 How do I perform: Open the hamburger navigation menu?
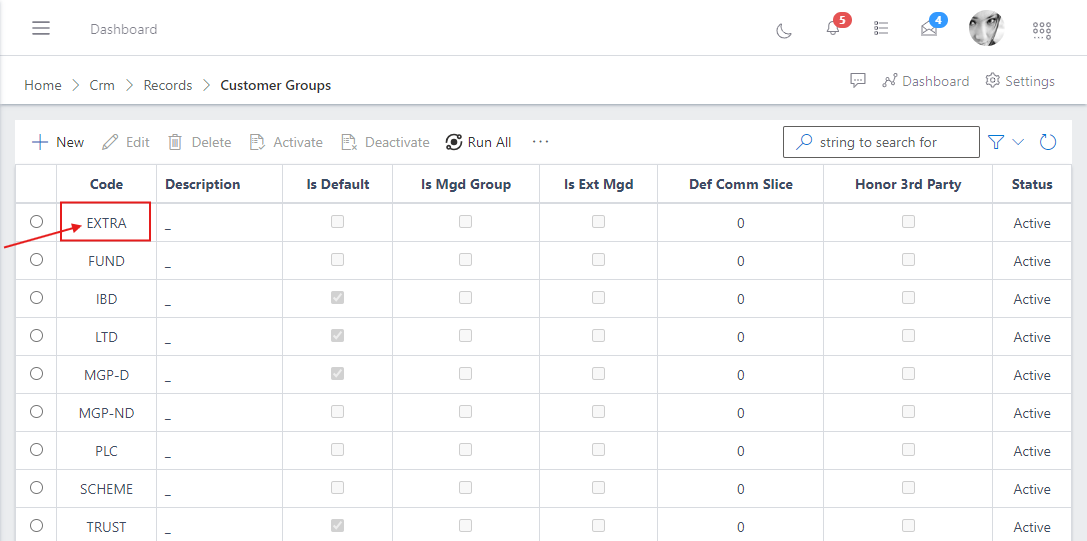(41, 28)
